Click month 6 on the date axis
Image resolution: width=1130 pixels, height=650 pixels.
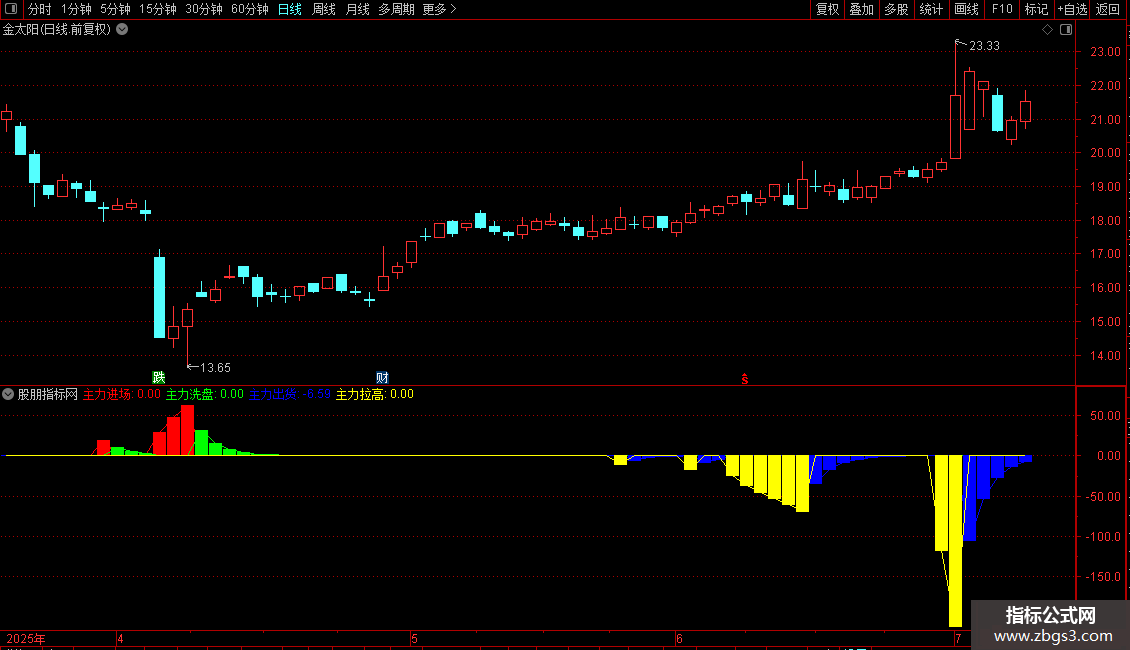click(x=679, y=638)
